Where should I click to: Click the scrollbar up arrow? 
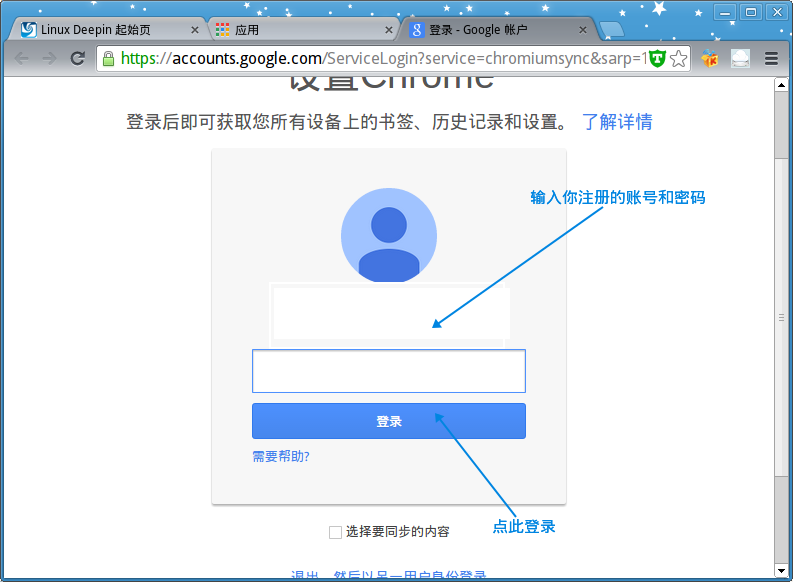pos(781,84)
